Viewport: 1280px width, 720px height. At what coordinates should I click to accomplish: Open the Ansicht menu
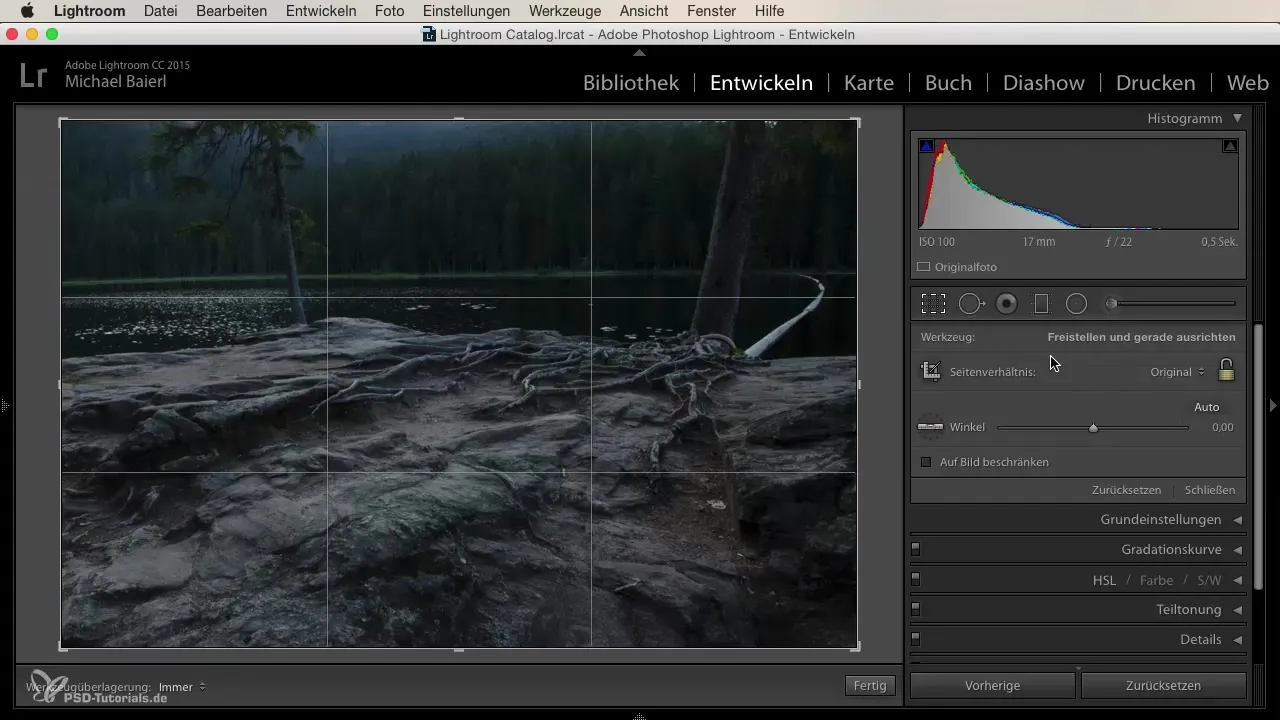[644, 11]
